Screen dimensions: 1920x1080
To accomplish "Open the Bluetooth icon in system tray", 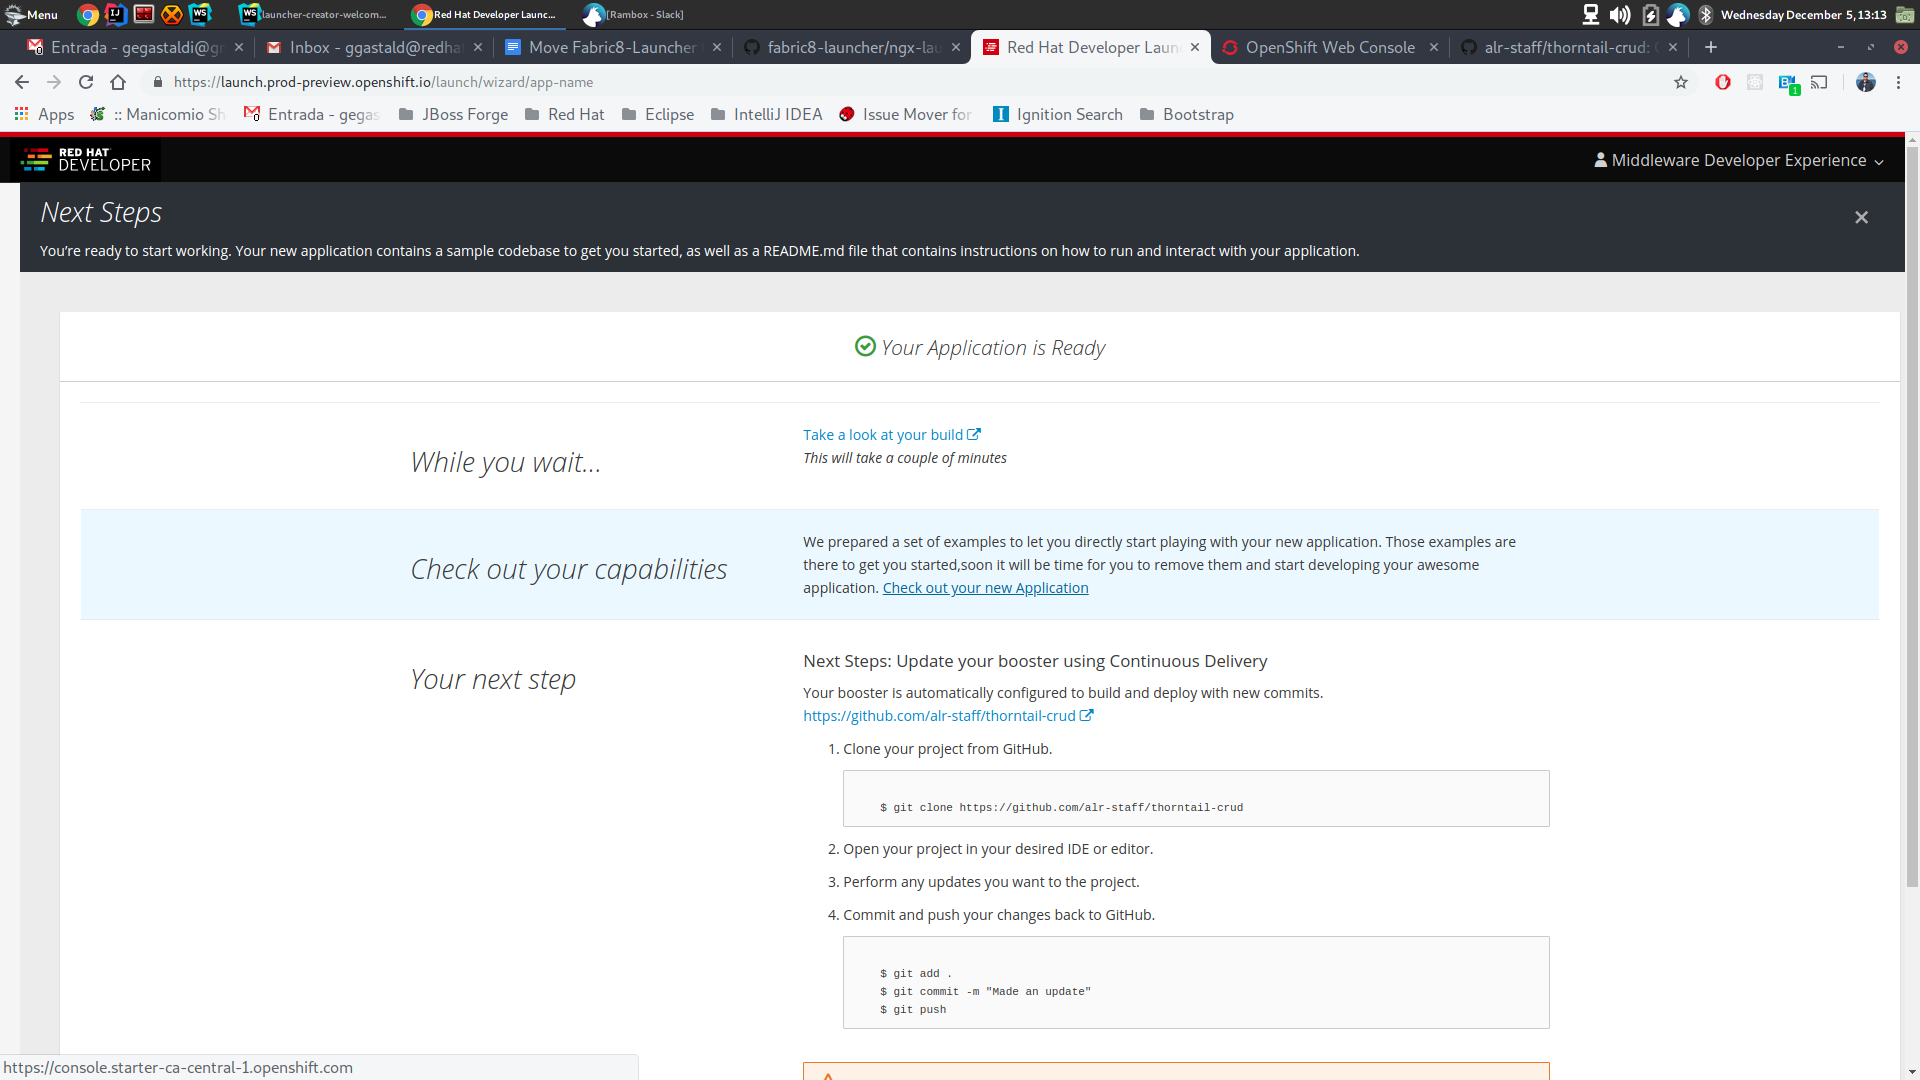I will tap(1704, 14).
